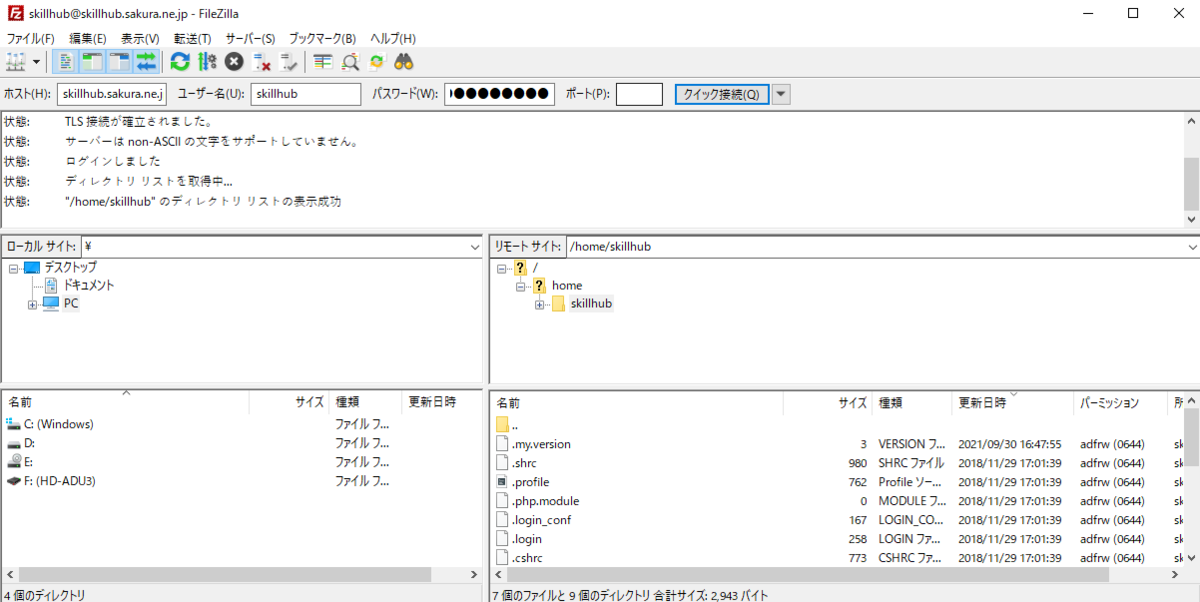Toggle remote directory tree display

point(119,62)
